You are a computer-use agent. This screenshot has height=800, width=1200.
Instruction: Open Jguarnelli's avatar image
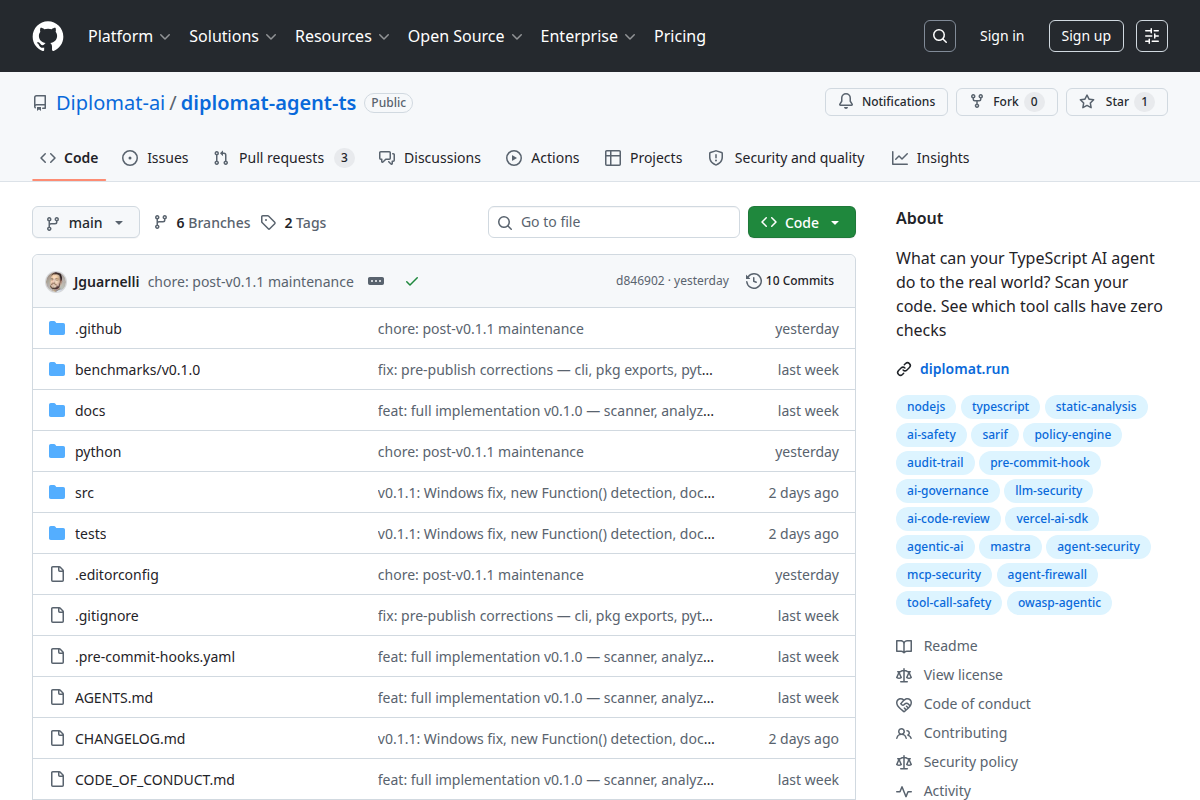(56, 281)
